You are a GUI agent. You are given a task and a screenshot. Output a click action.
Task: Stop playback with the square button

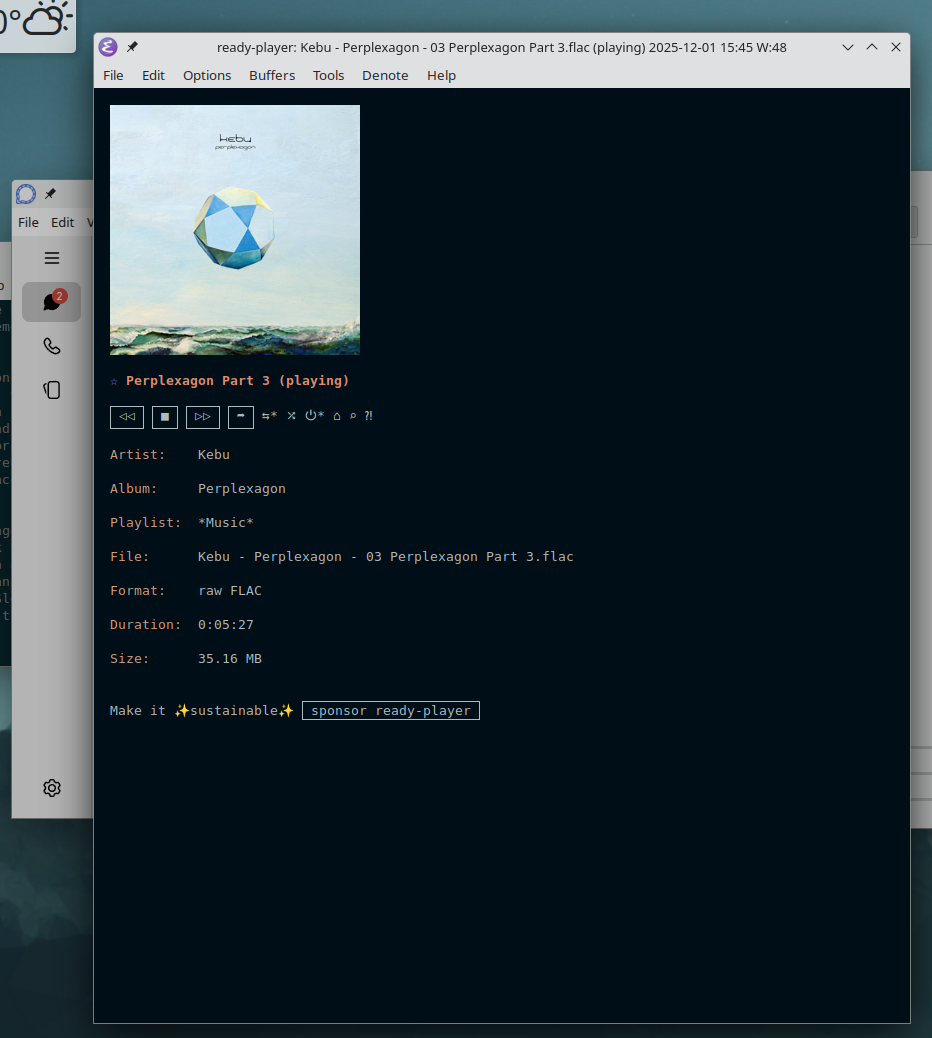coord(165,416)
